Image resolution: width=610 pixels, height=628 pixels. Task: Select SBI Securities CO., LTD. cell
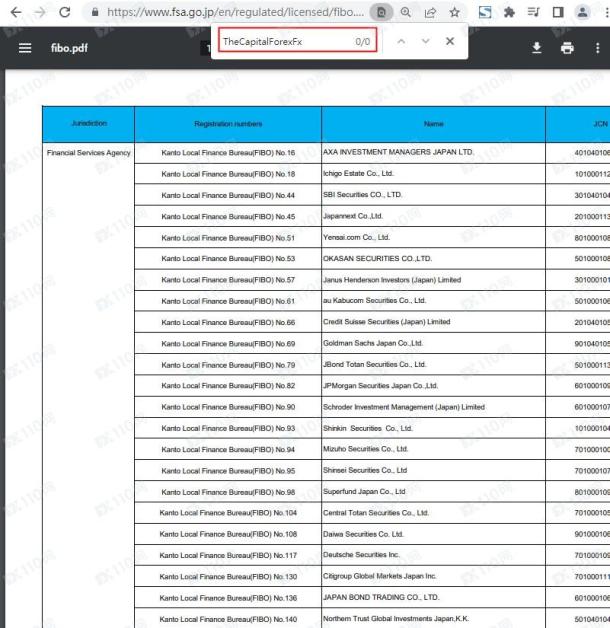pos(433,195)
